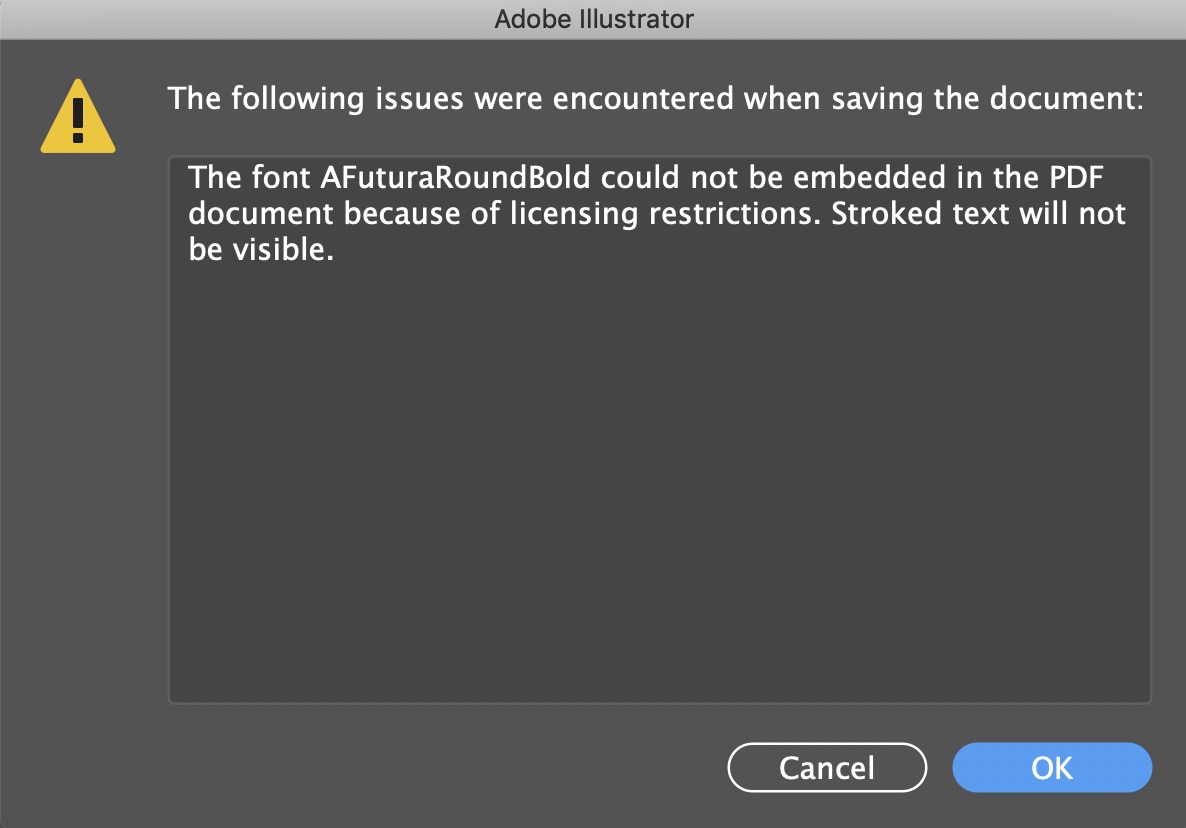Click the word 'document:' in the heading

pos(1067,99)
